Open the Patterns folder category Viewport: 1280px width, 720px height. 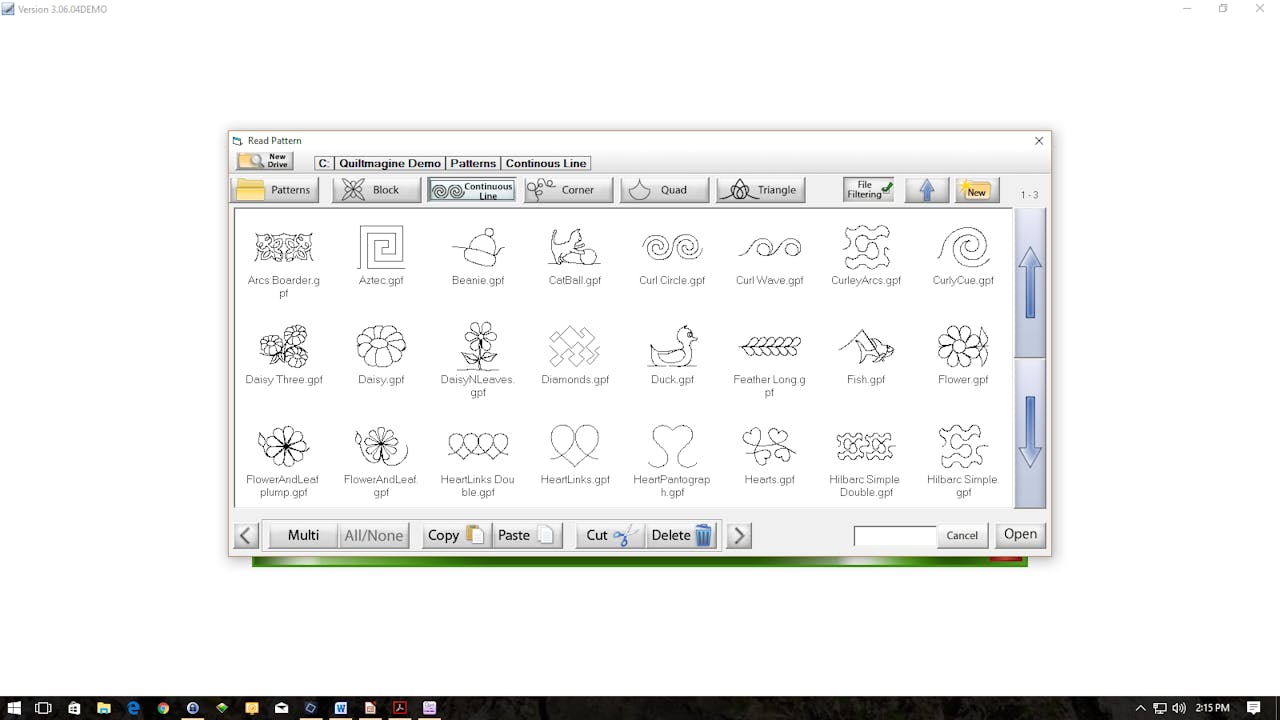(x=275, y=190)
